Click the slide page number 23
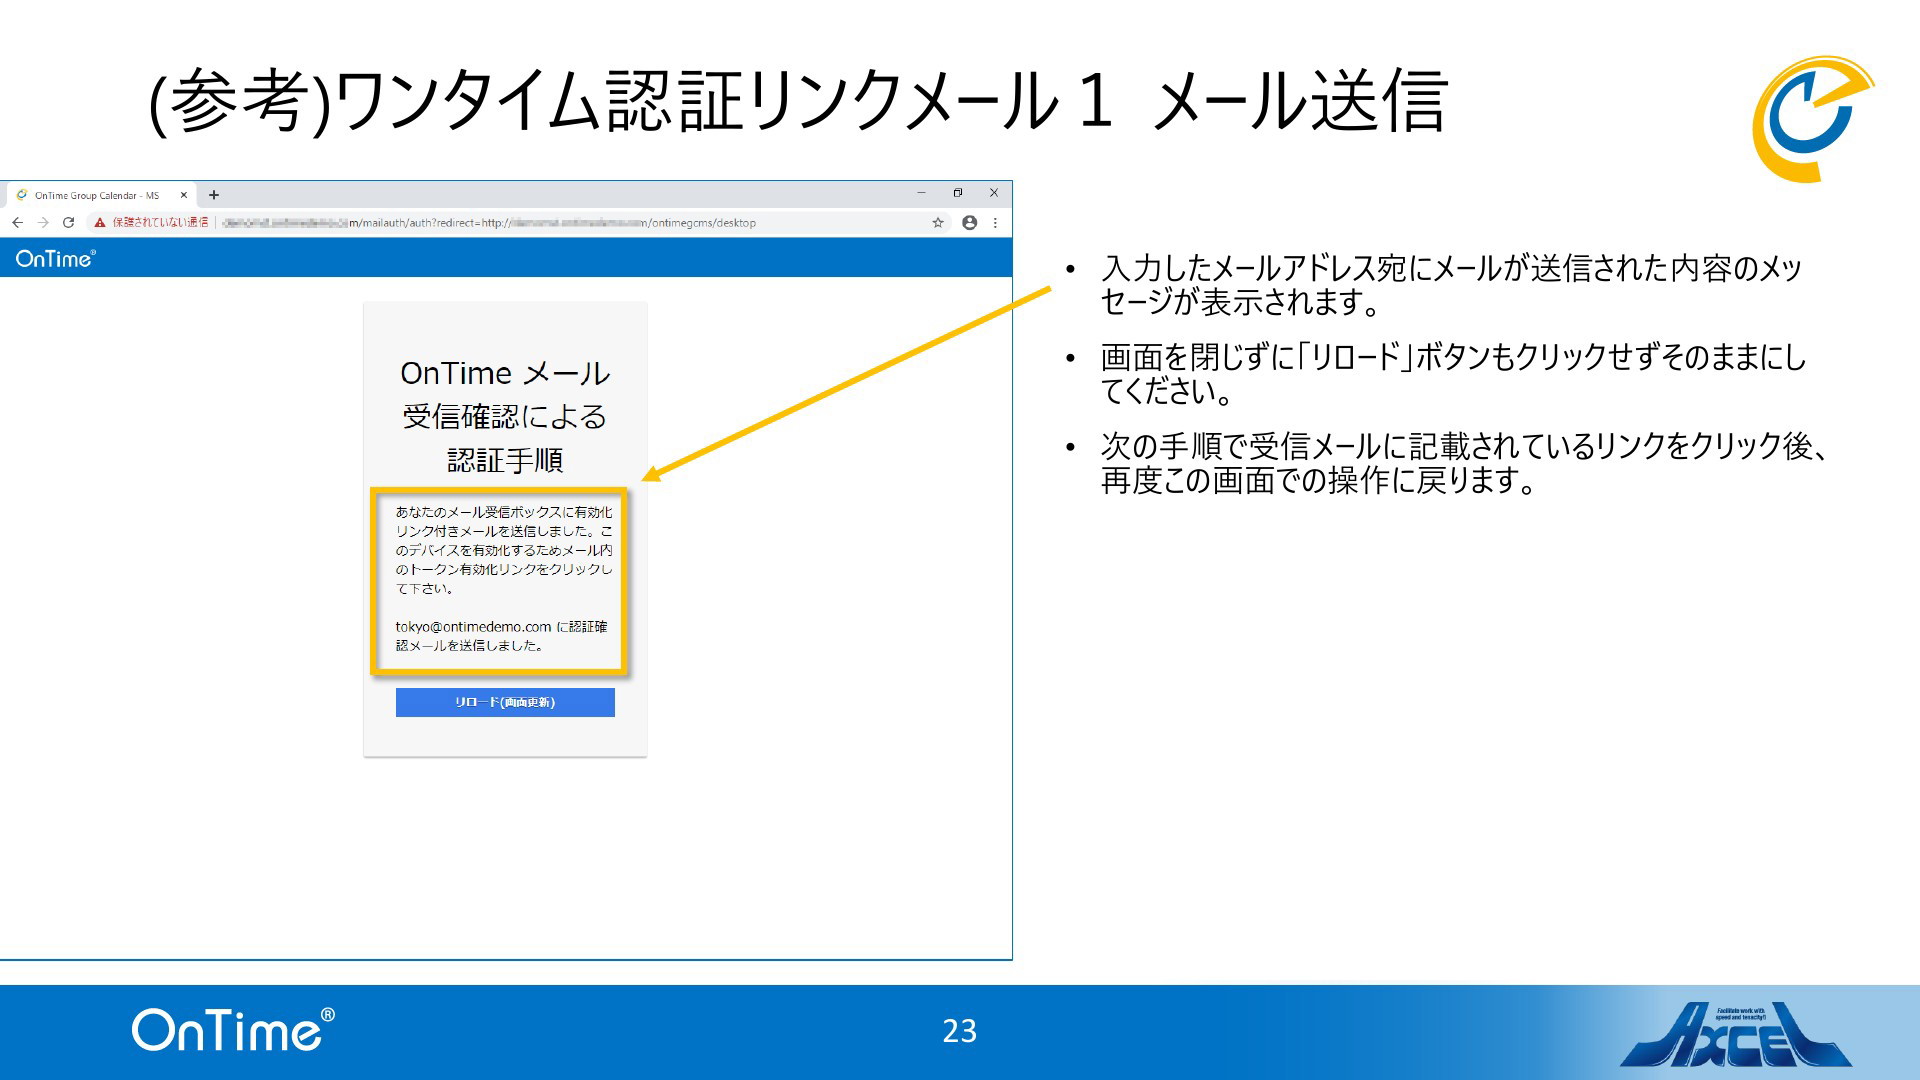The height and width of the screenshot is (1080, 1920). click(x=960, y=1031)
